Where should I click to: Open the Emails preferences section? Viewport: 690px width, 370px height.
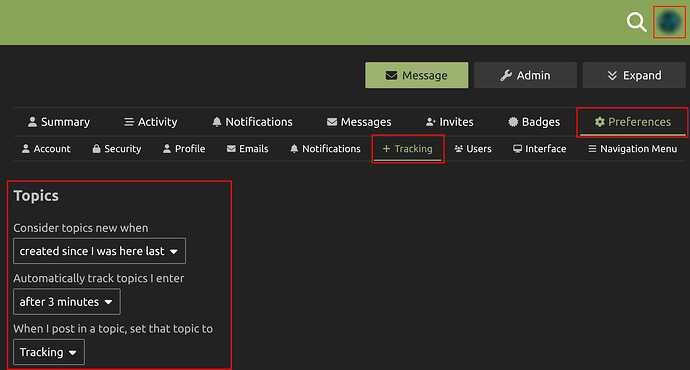coord(247,149)
